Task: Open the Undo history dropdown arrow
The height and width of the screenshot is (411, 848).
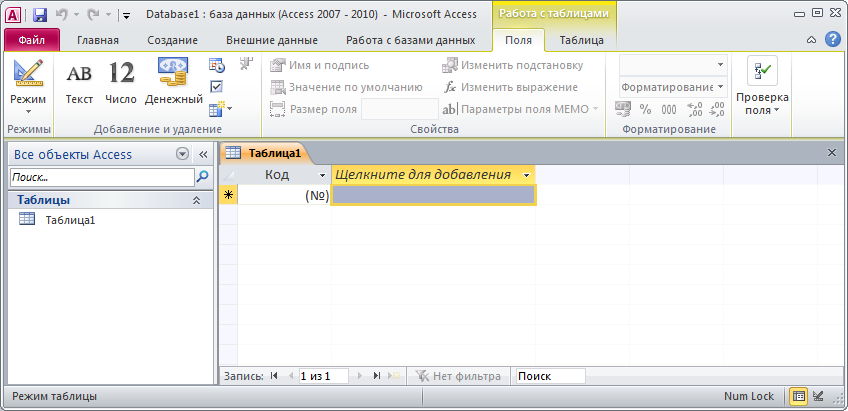Action: 76,15
